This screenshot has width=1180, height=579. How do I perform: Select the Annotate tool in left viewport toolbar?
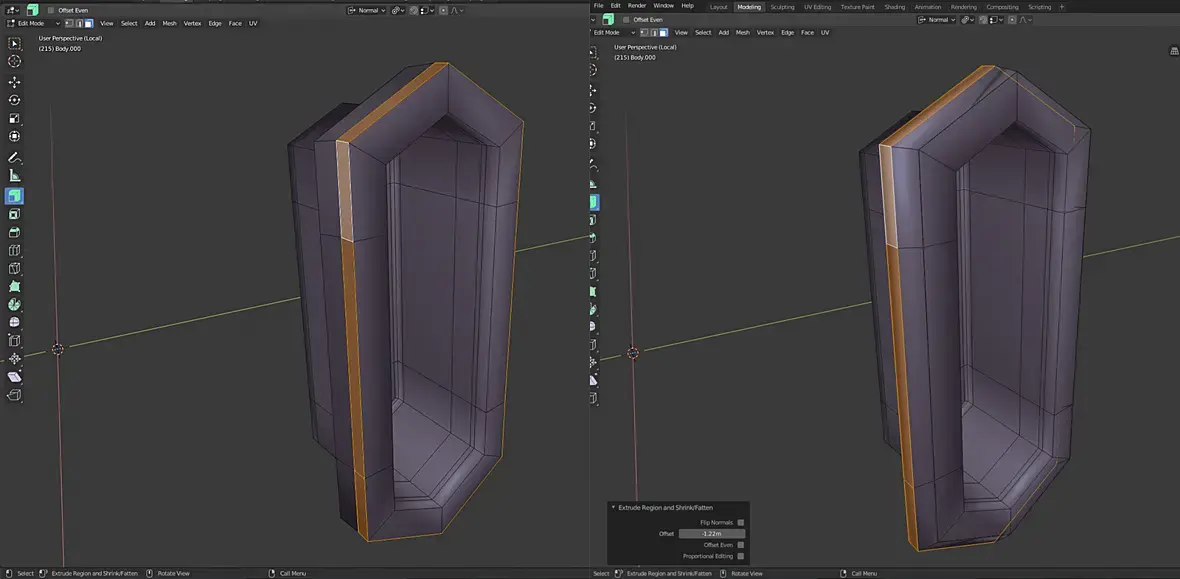(x=14, y=158)
